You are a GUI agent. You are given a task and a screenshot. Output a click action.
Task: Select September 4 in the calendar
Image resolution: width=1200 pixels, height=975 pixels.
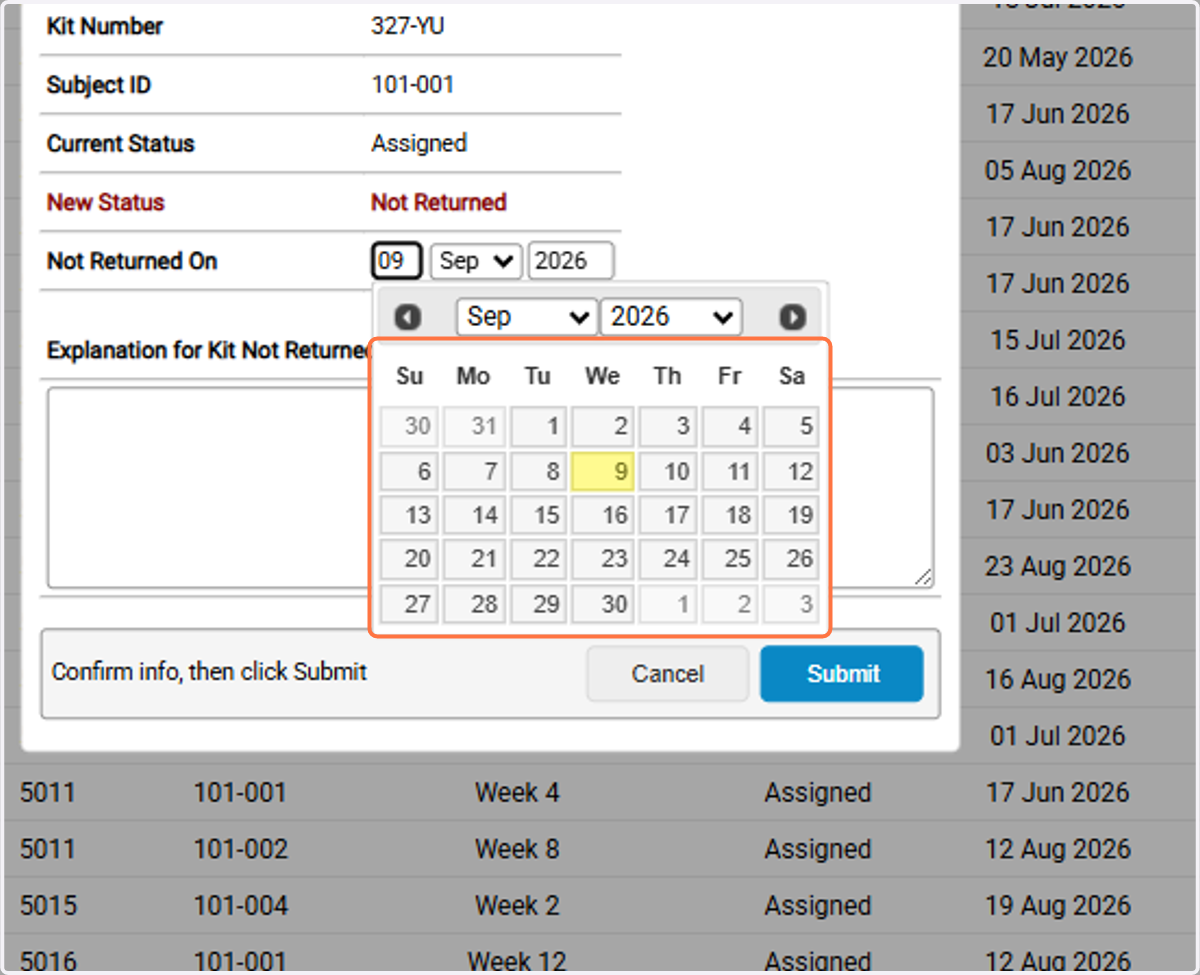point(730,427)
